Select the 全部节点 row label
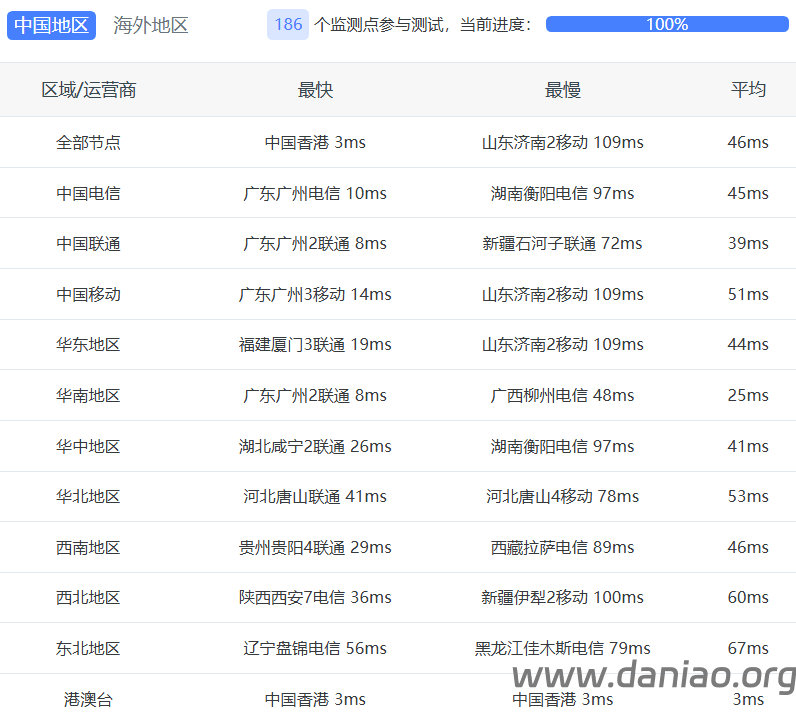 [88, 142]
